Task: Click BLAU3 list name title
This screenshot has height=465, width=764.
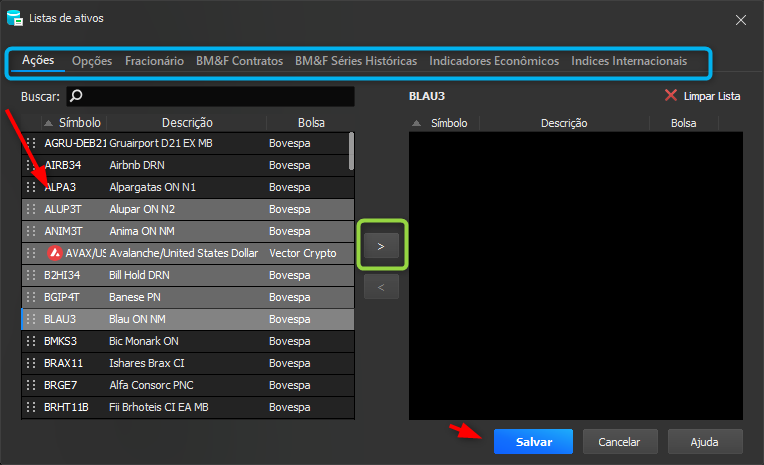Action: pyautogui.click(x=427, y=96)
